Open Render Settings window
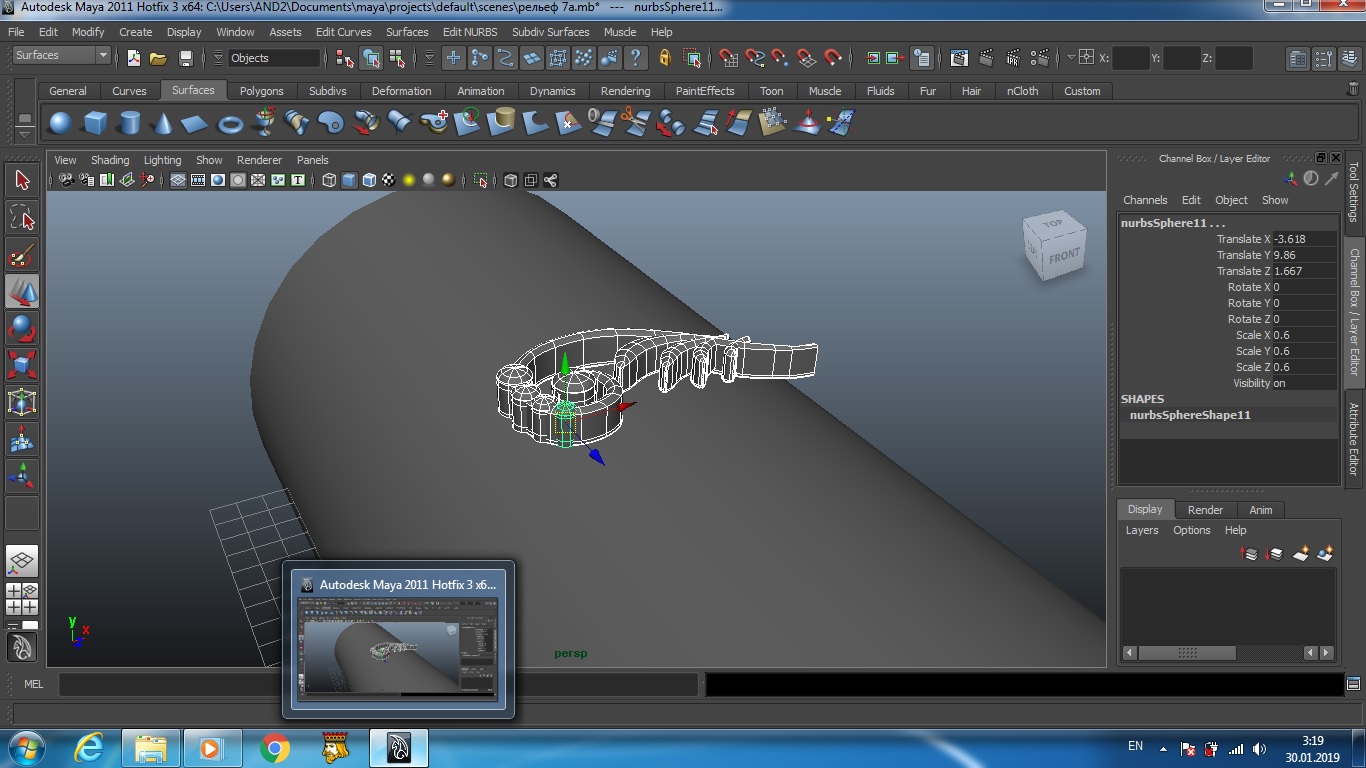 (1040, 58)
